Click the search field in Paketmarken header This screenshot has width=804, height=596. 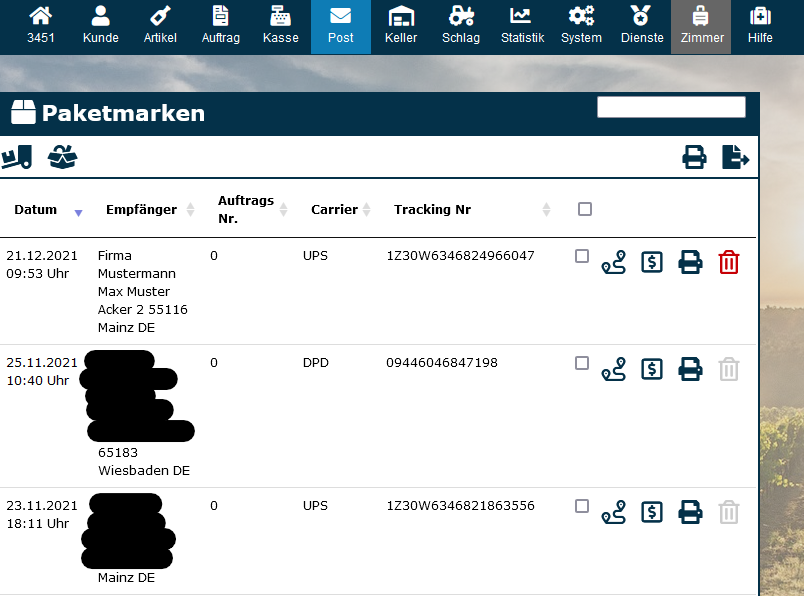point(671,107)
